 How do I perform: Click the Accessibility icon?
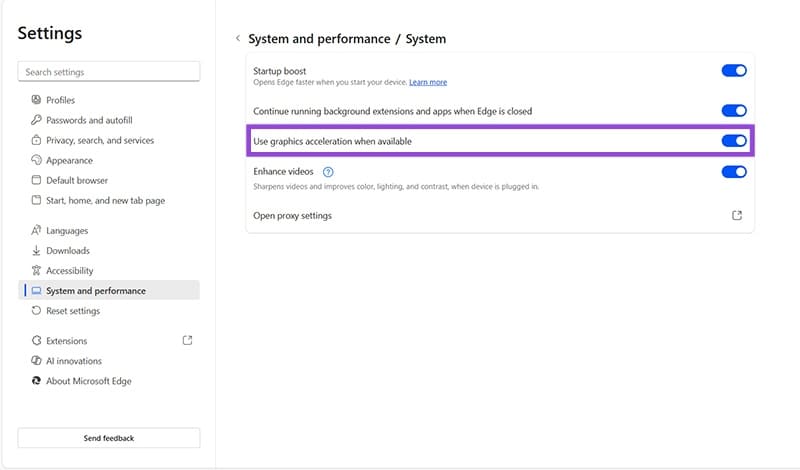[36, 270]
